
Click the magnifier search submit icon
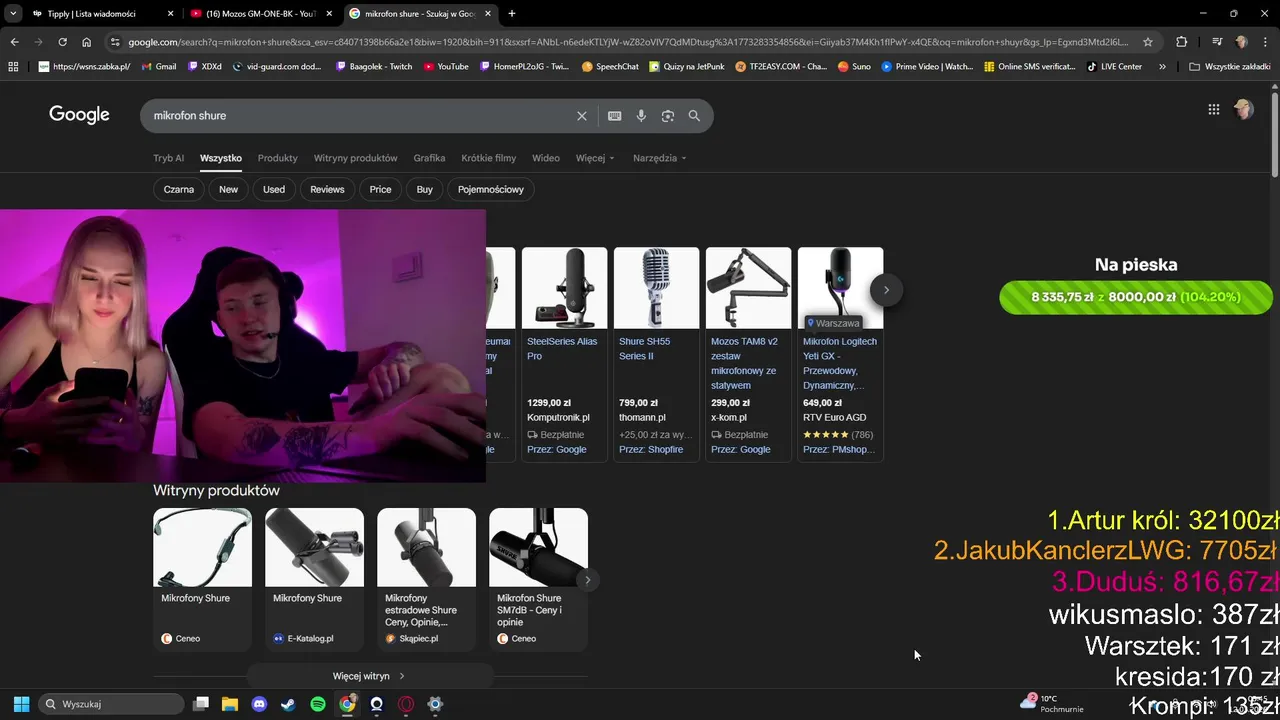(x=694, y=116)
